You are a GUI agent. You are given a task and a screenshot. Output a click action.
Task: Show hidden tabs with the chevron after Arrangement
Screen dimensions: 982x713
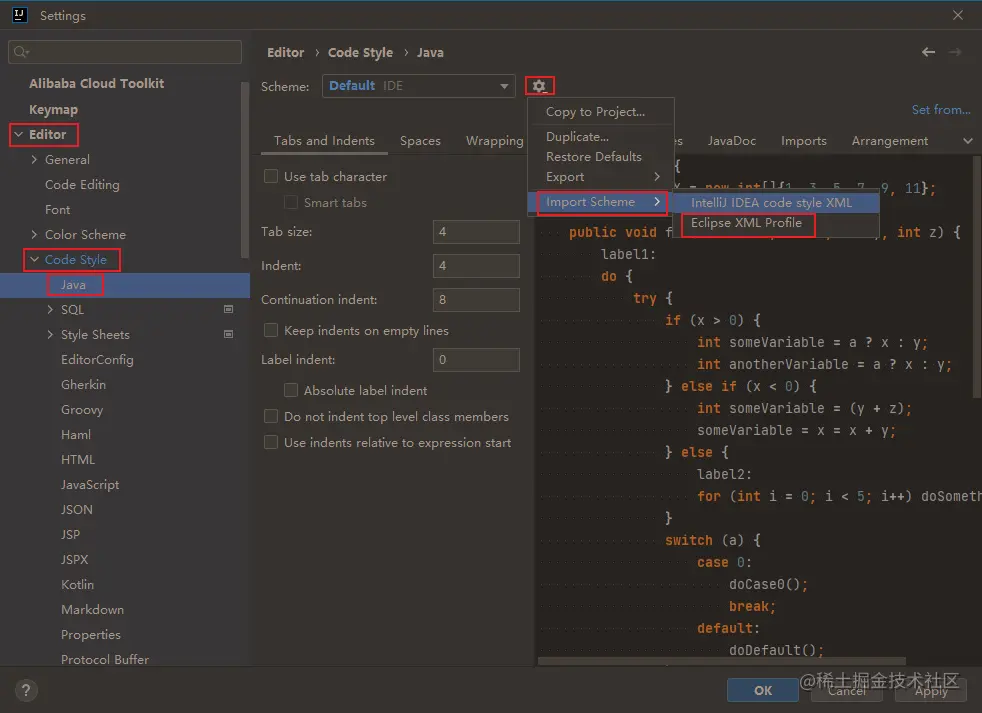pos(968,141)
